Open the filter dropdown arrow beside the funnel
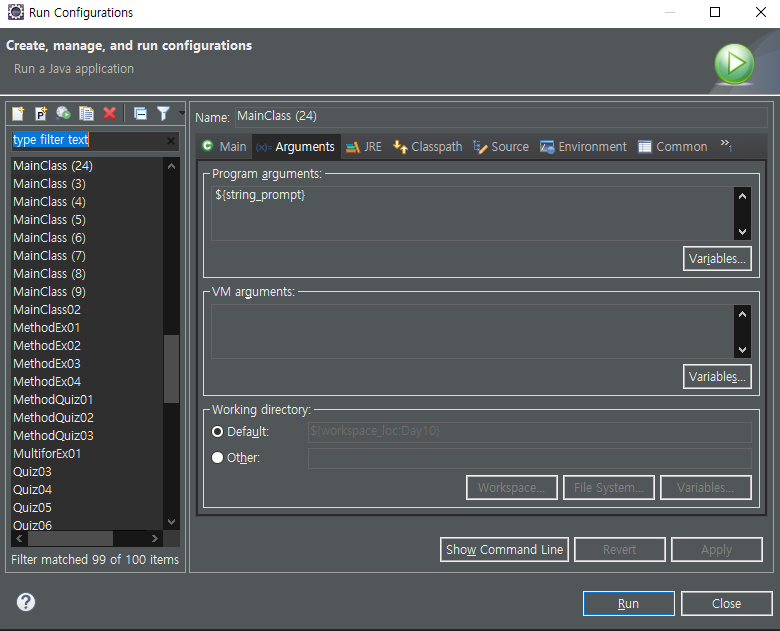This screenshot has width=780, height=631. point(182,113)
